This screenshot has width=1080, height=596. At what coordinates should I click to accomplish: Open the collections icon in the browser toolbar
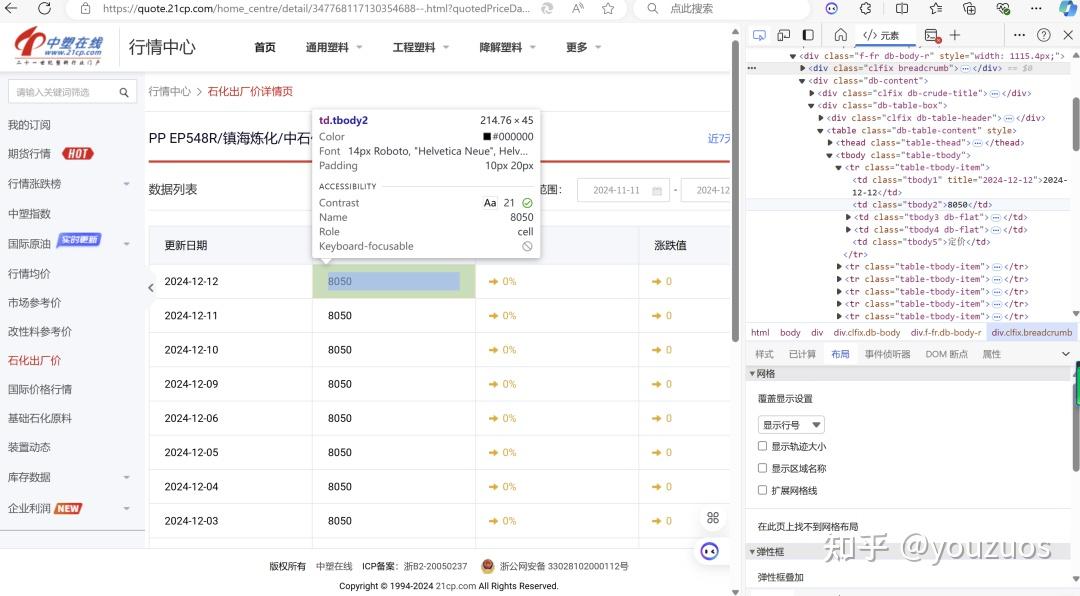coord(969,8)
